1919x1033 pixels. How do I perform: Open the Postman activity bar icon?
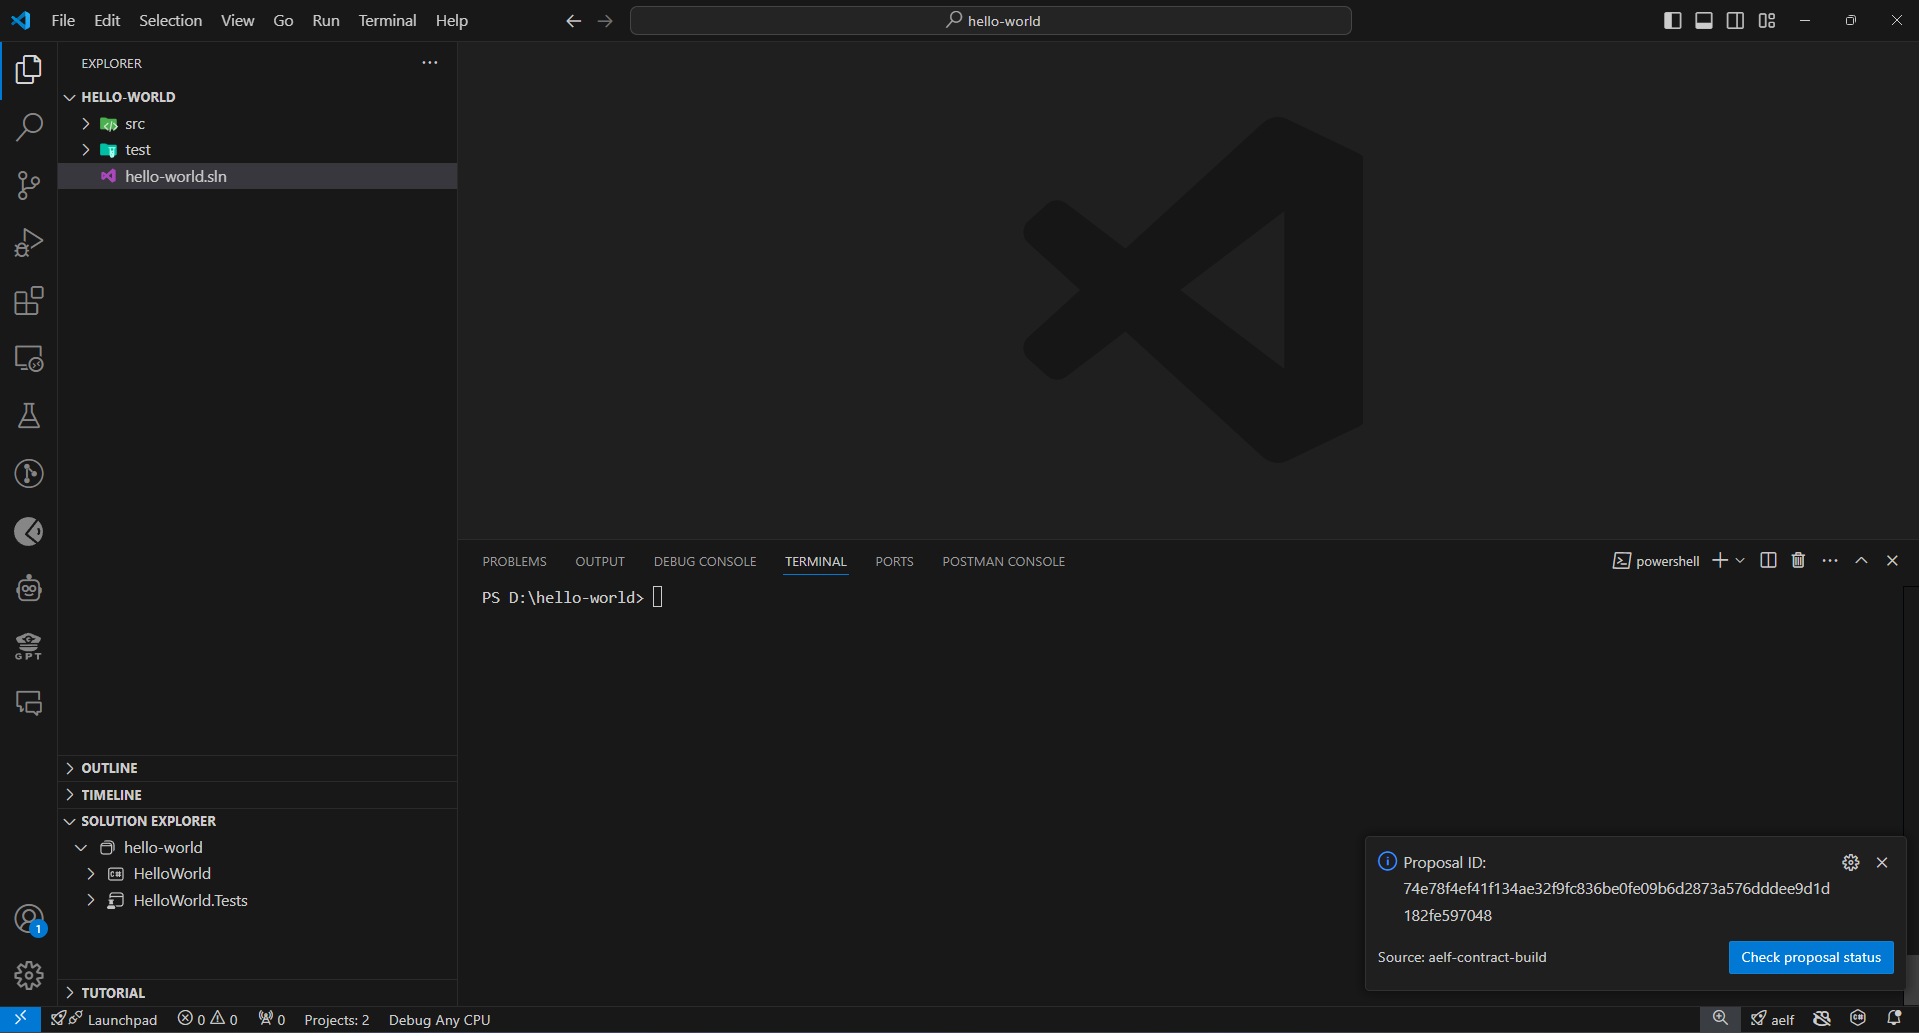29,531
